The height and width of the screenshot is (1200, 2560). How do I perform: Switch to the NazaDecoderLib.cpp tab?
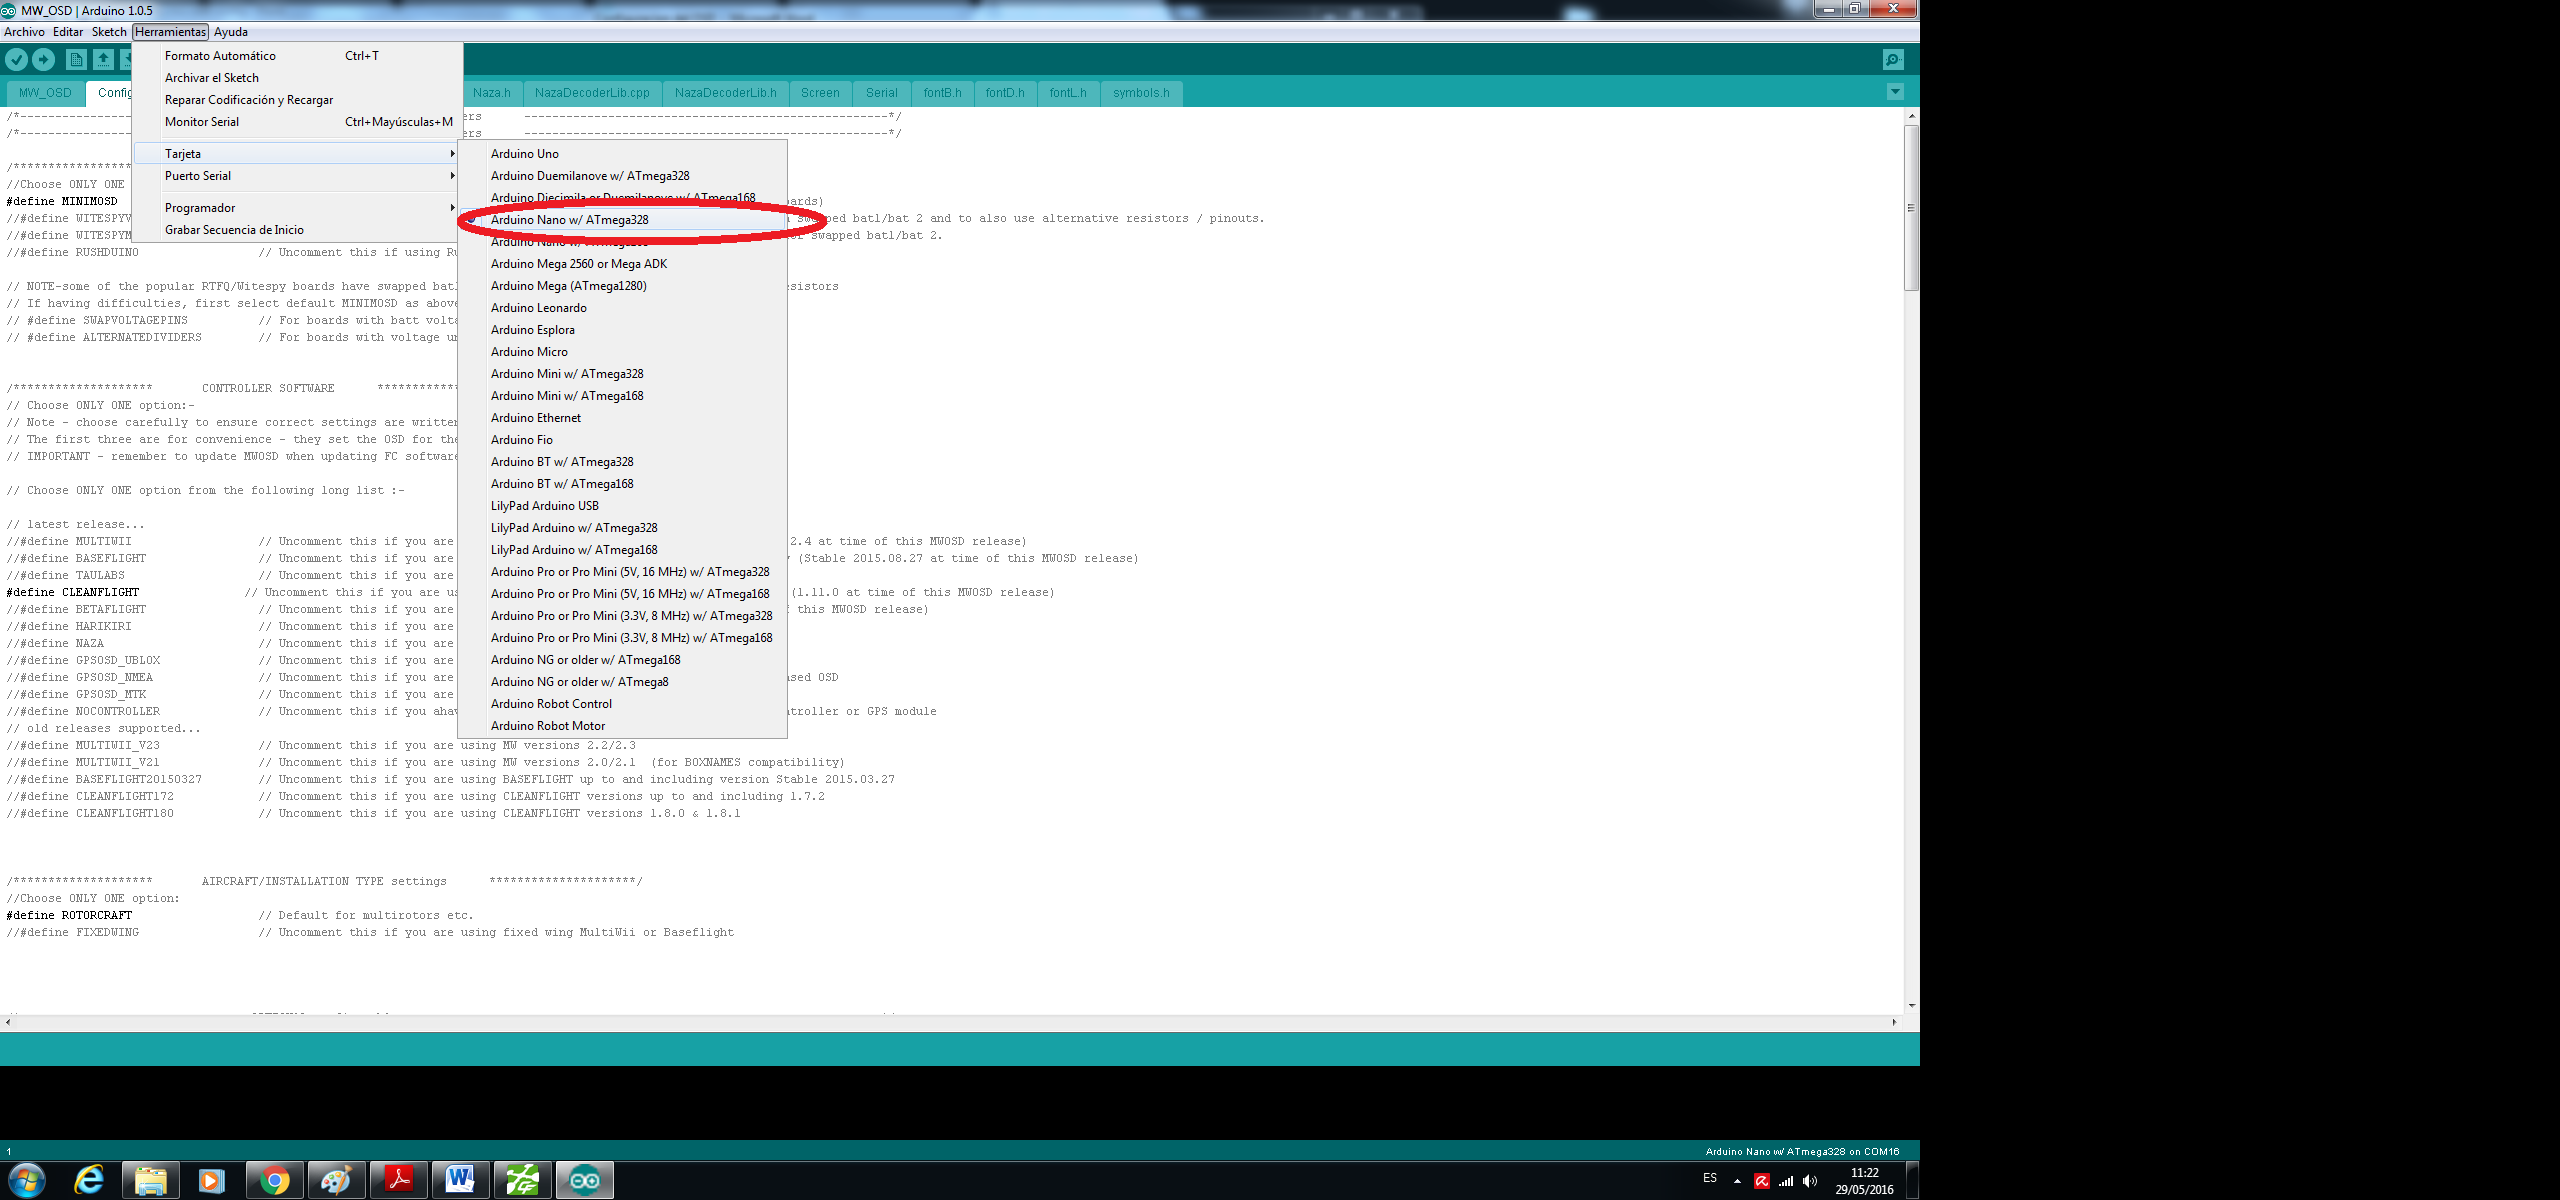[x=592, y=93]
